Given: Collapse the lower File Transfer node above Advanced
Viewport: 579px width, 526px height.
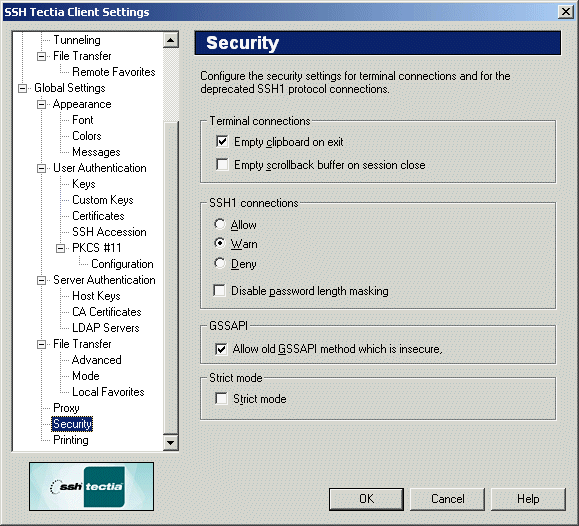Looking at the screenshot, I should (41, 344).
